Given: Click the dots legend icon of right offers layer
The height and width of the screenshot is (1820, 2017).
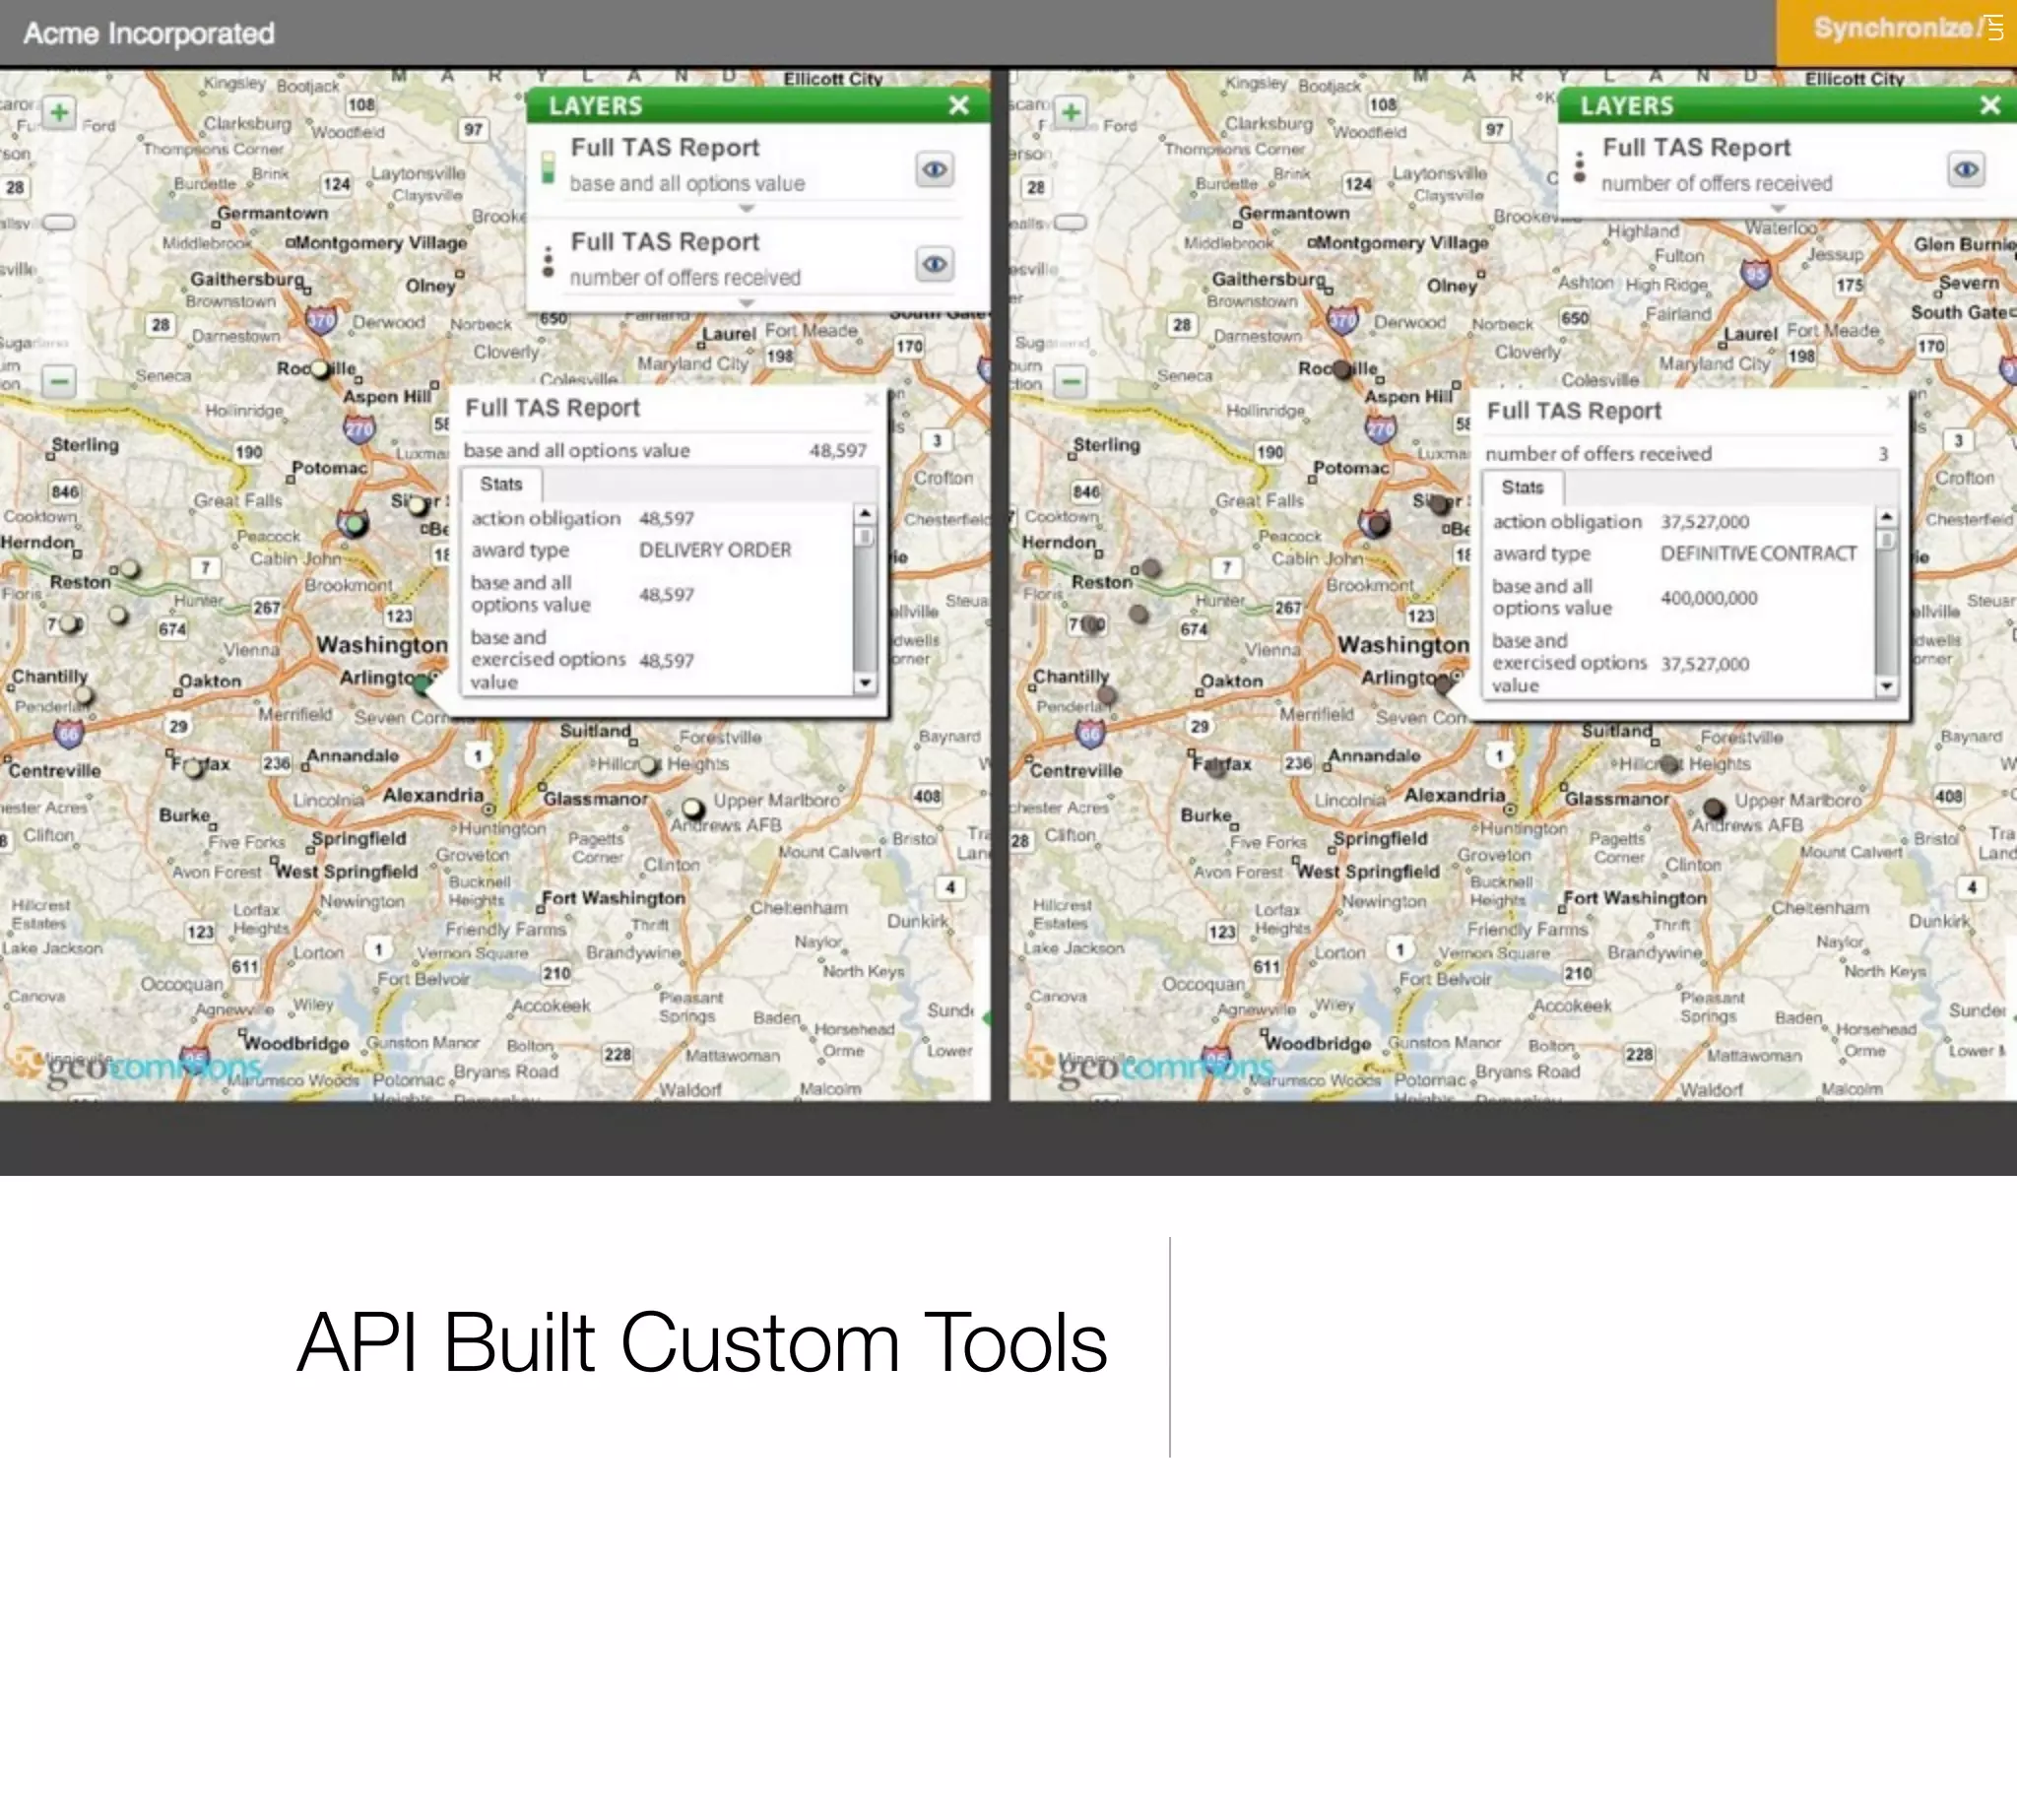Looking at the screenshot, I should point(1580,167).
